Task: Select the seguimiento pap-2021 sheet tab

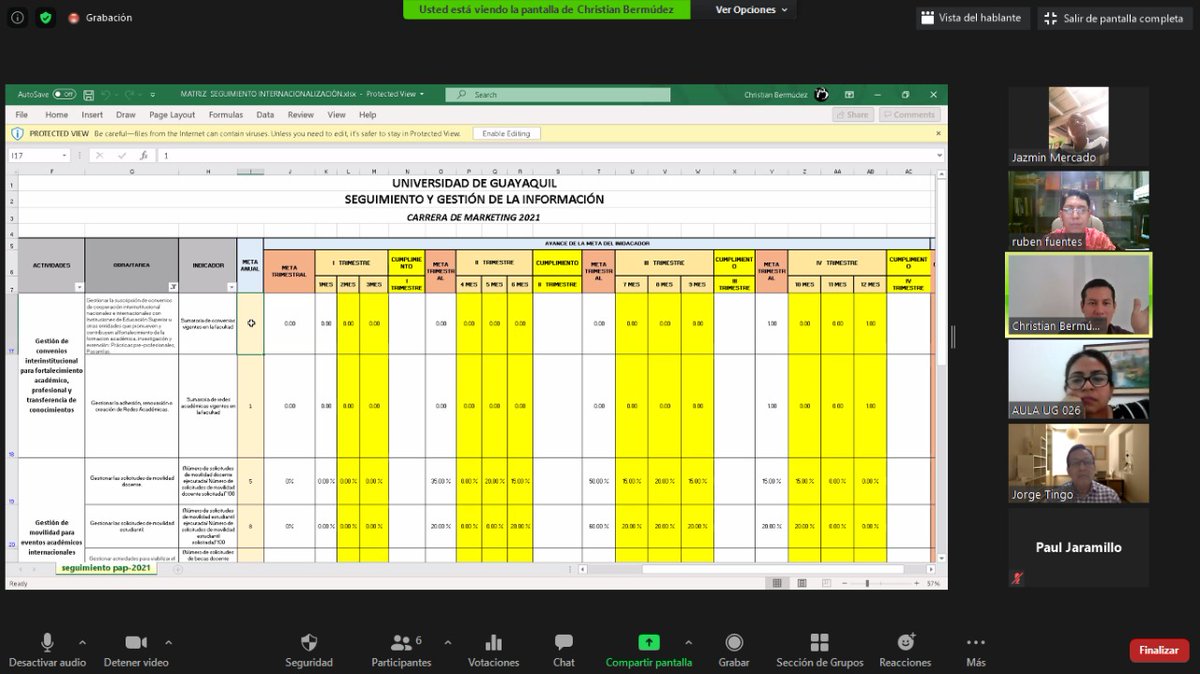Action: (x=104, y=568)
